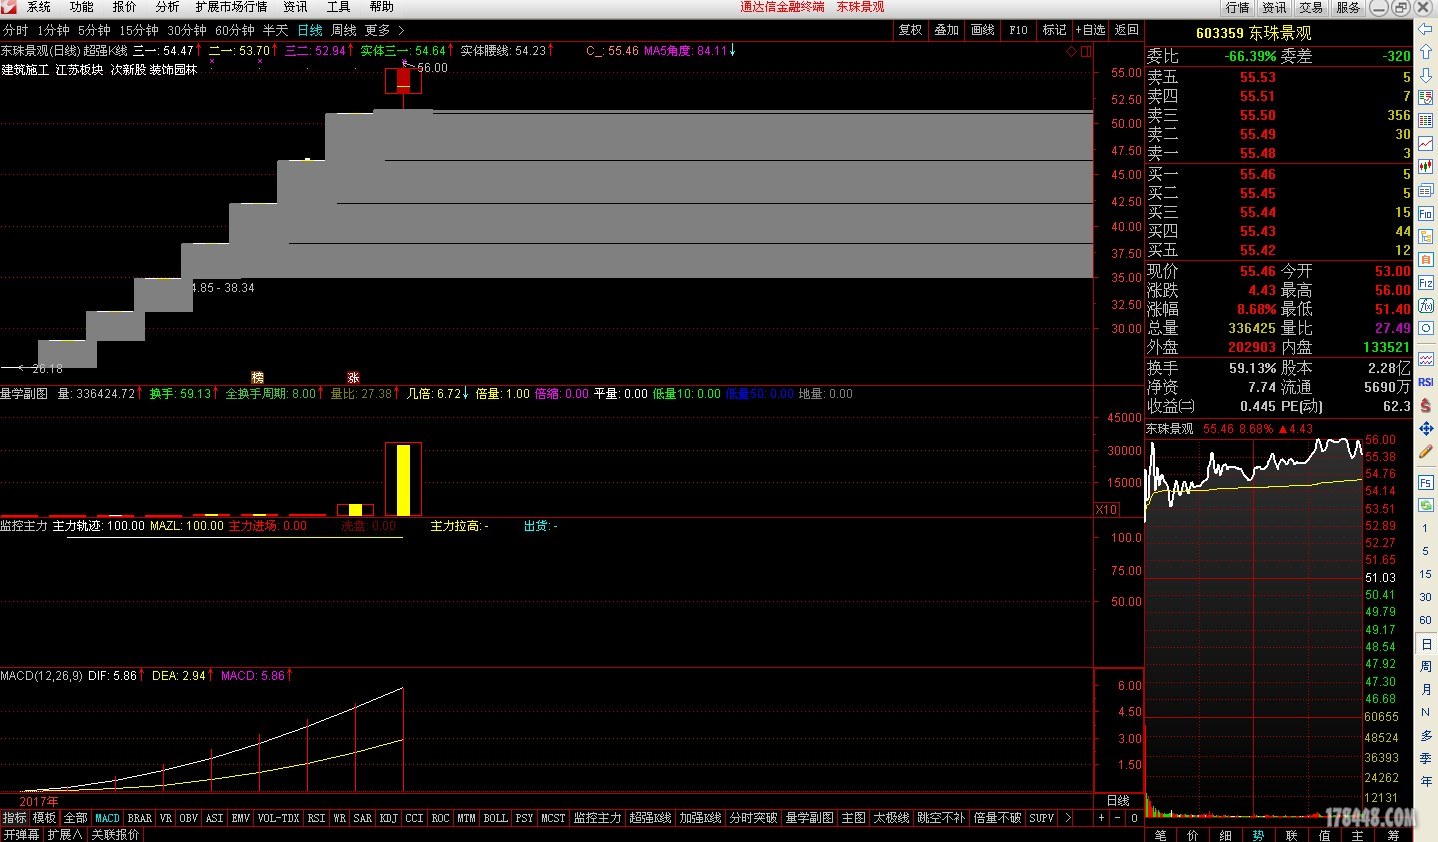Click the 复权 button
The image size is (1438, 842).
pos(910,30)
